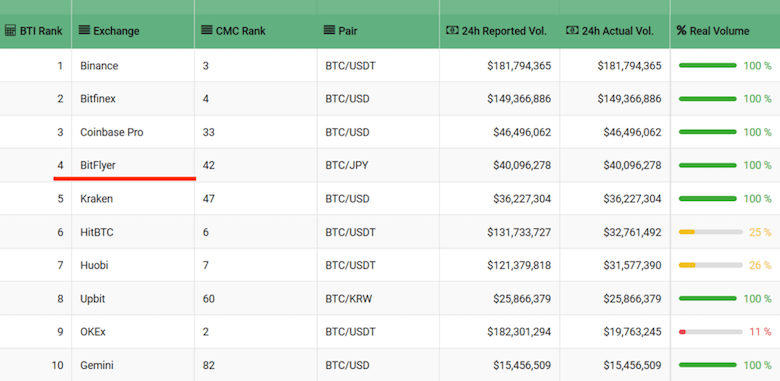Sort by the Real Volume header text
The image size is (780, 381).
point(719,31)
